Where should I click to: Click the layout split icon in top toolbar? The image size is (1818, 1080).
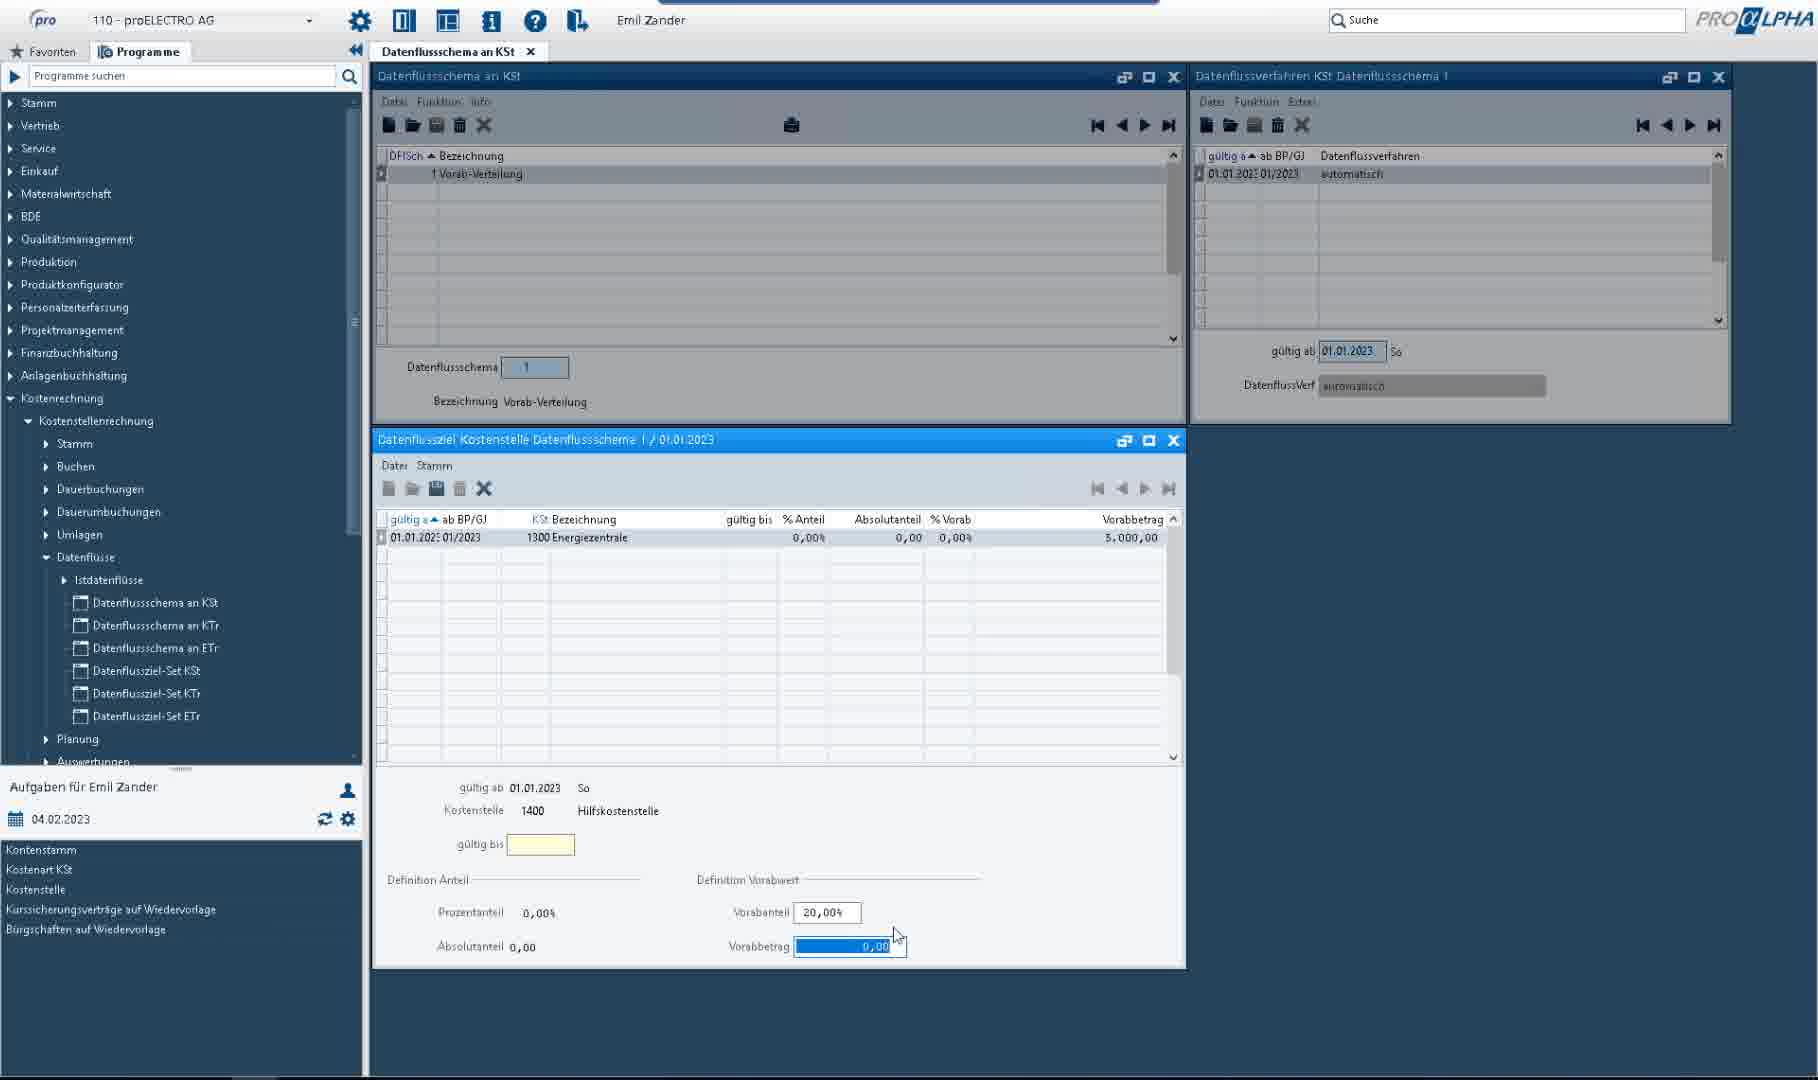(404, 20)
